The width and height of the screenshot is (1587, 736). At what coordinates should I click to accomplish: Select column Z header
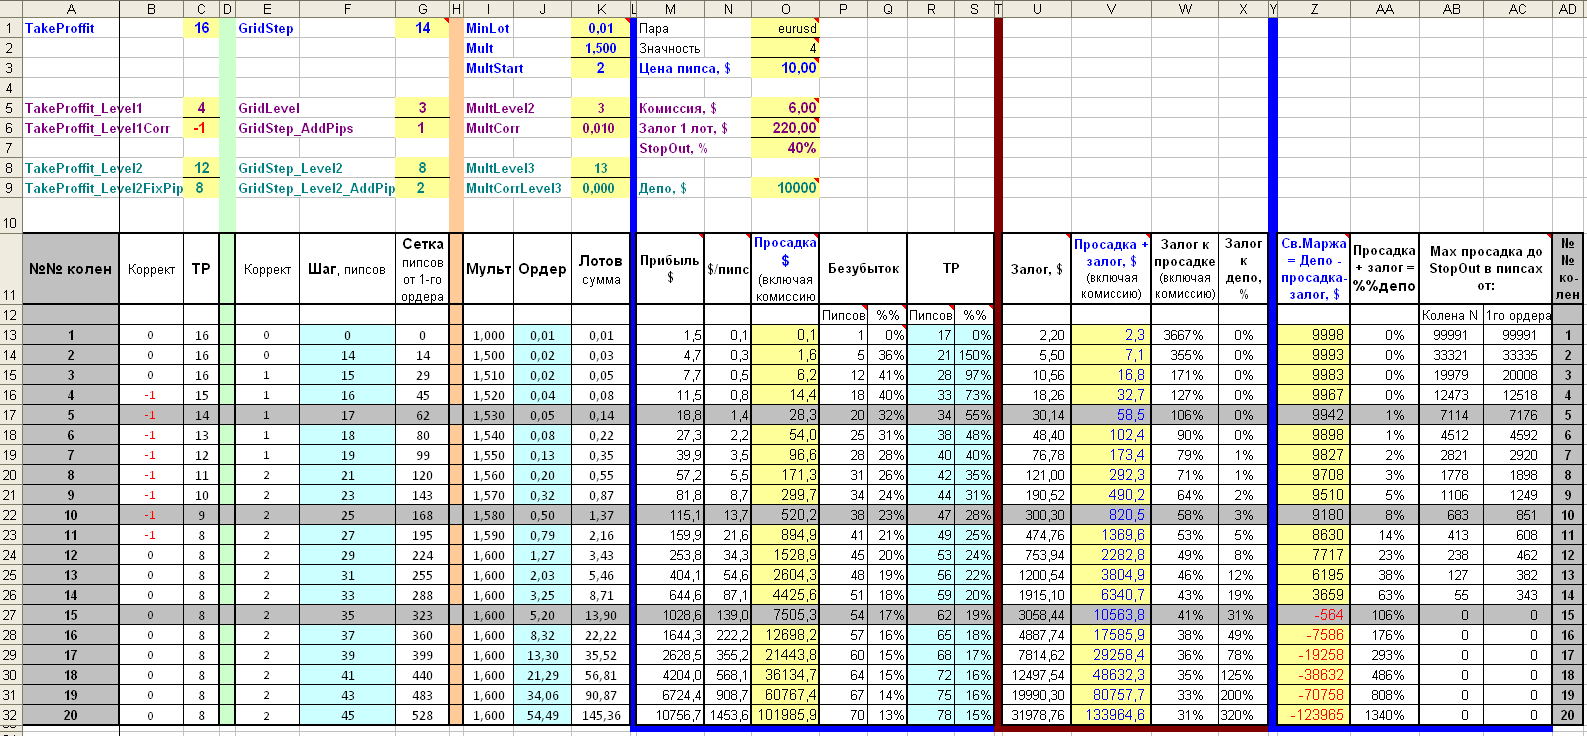click(x=1313, y=9)
